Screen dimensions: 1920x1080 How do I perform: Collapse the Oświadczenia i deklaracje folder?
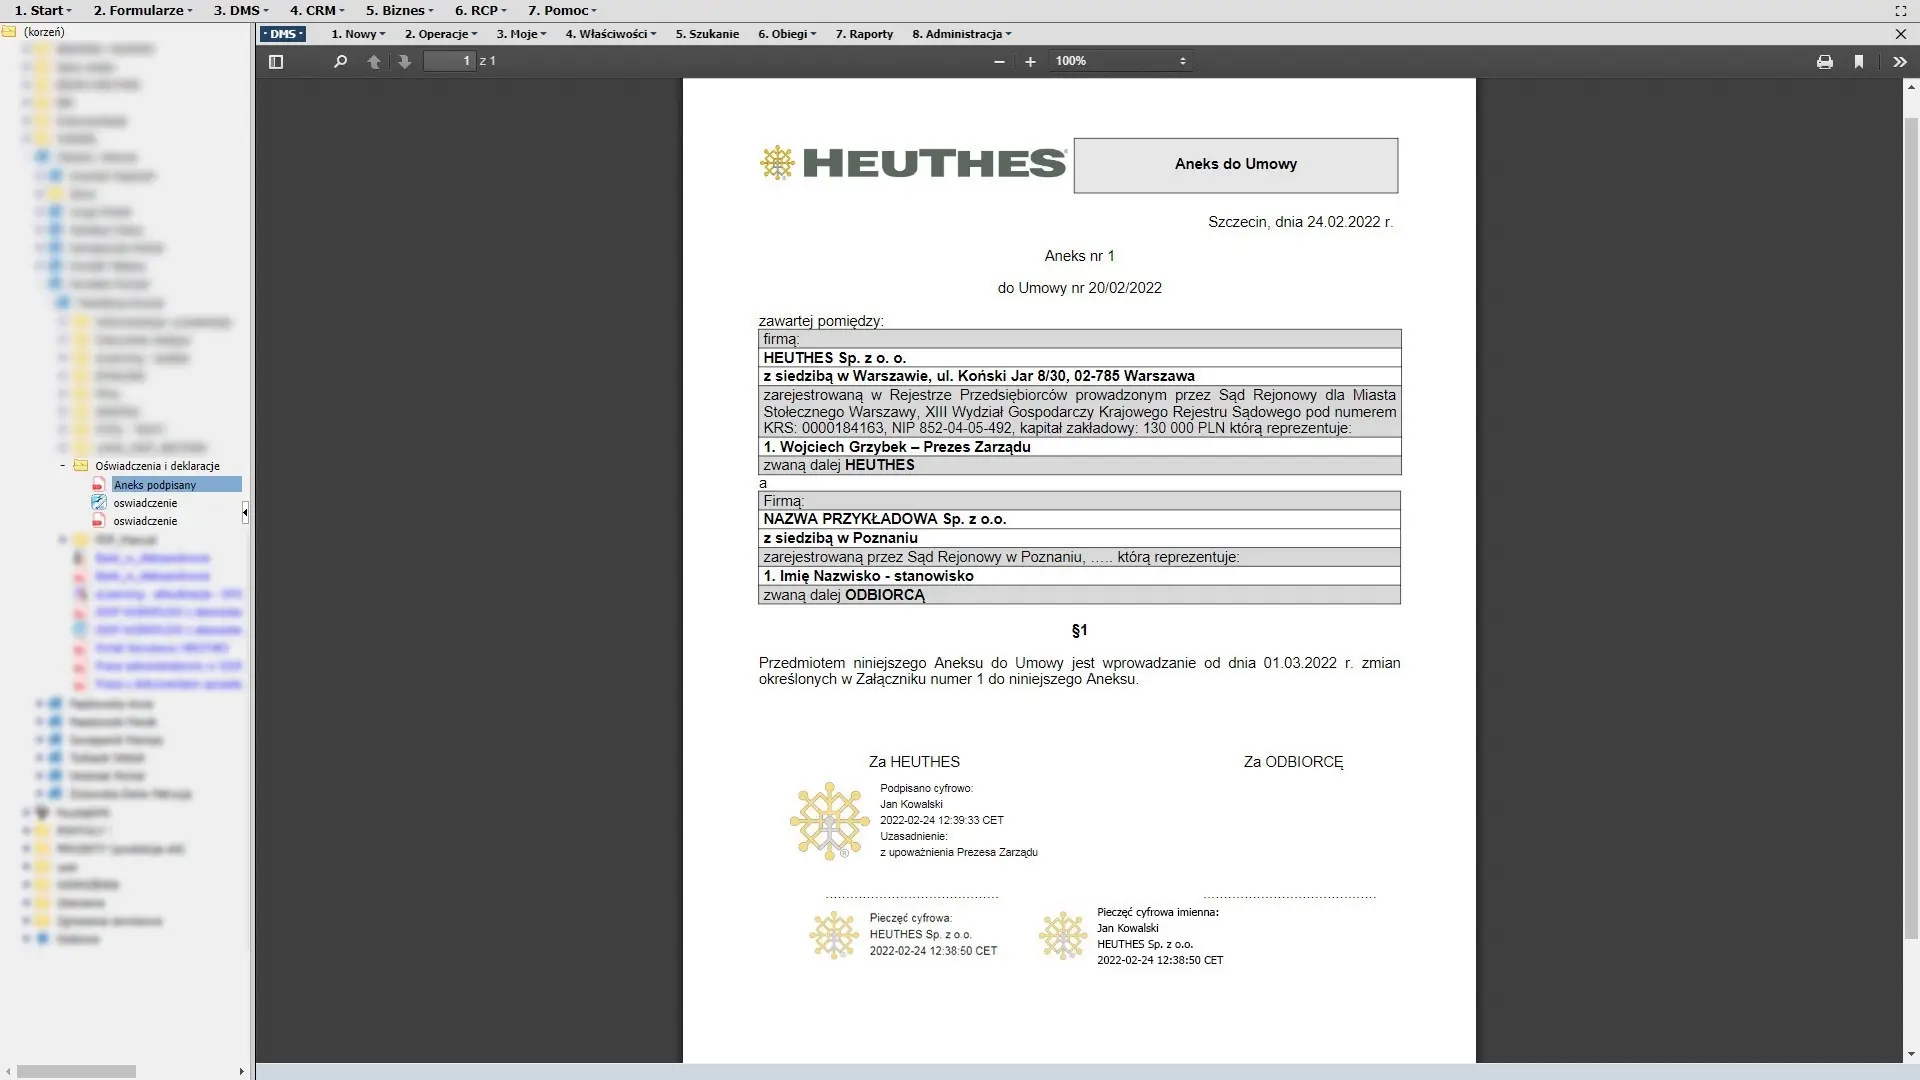pos(63,466)
